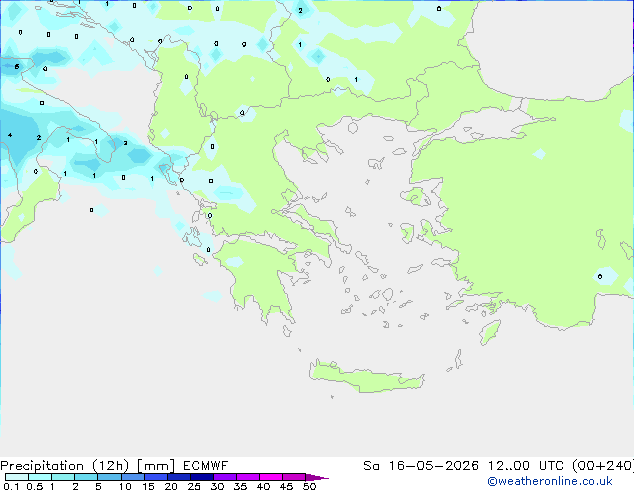This screenshot has width=634, height=490.
Task: Click the 'Sa 16-05-2026' date text
Action: click(421, 466)
